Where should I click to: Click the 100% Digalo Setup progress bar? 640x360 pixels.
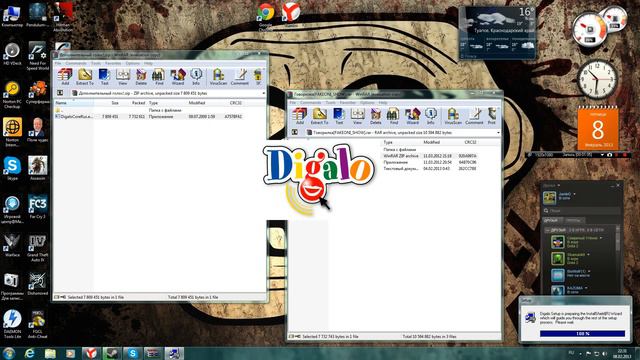(x=582, y=333)
